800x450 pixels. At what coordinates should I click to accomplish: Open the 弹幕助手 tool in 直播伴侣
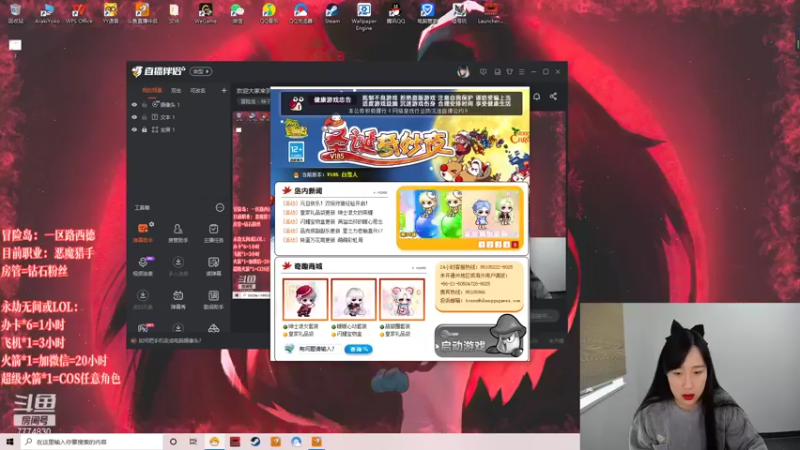coord(143,232)
